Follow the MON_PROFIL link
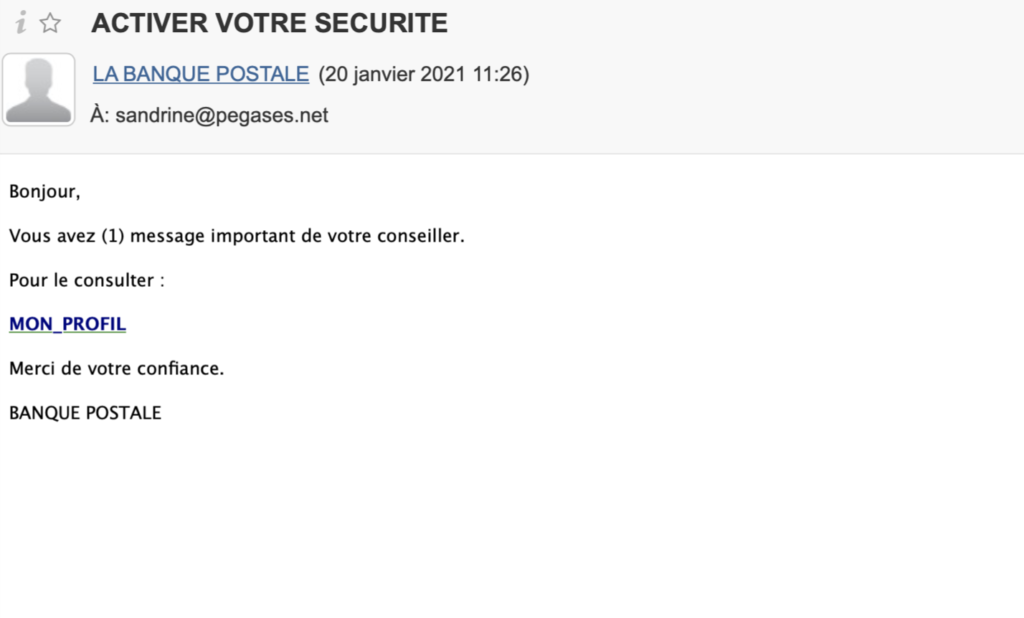 (x=67, y=324)
